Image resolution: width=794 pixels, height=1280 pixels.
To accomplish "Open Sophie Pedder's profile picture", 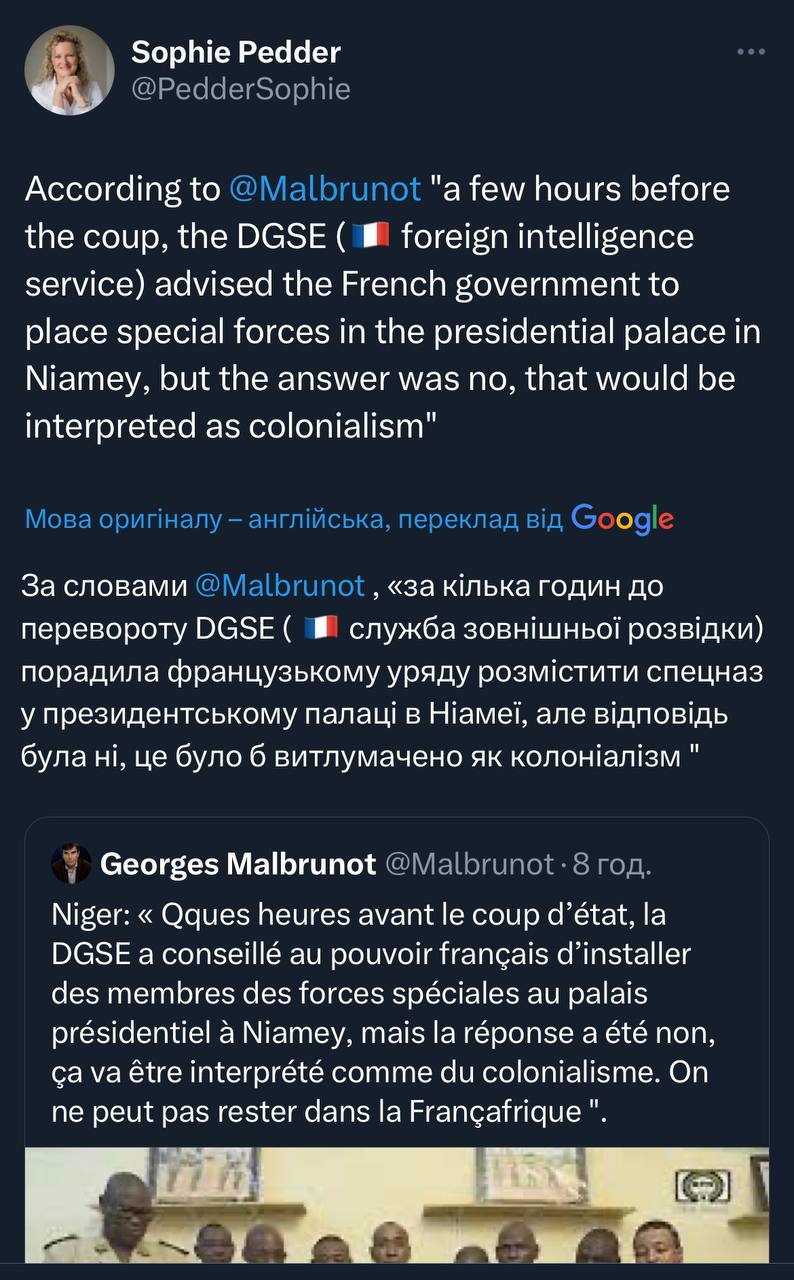I will [69, 70].
